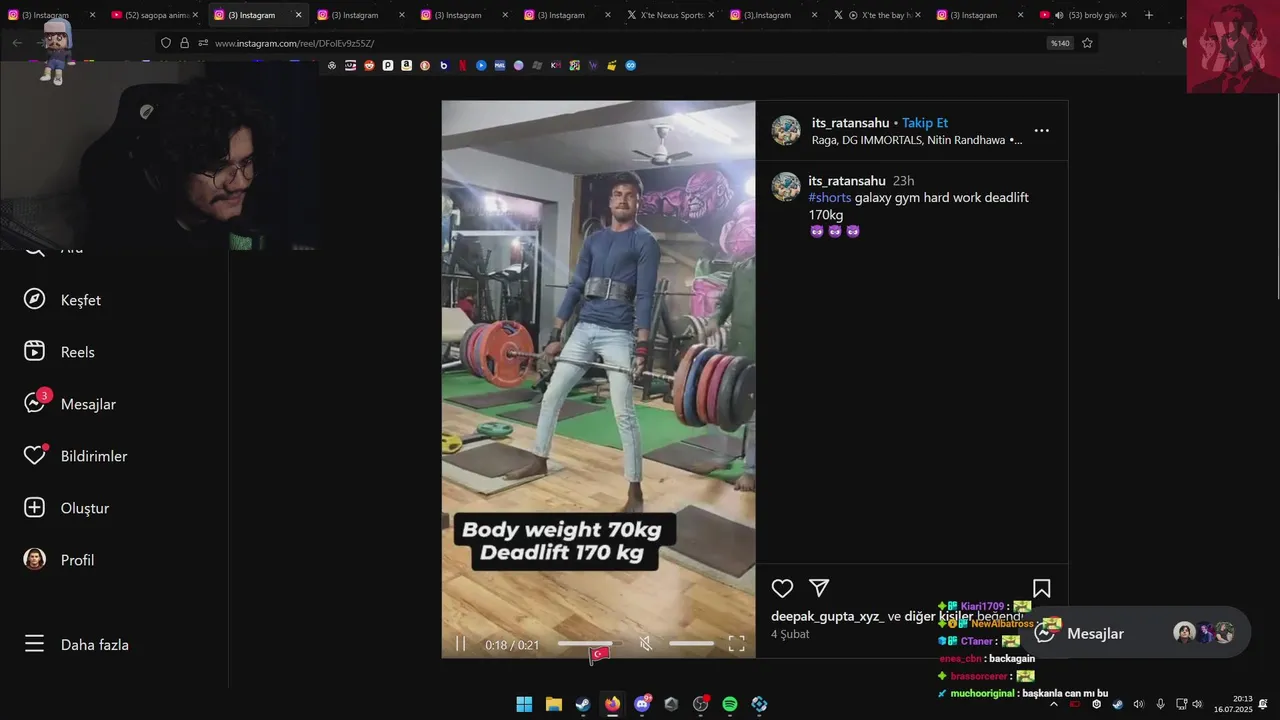Image resolution: width=1280 pixels, height=720 pixels.
Task: Expand the Daha fazla menu
Action: 76,645
